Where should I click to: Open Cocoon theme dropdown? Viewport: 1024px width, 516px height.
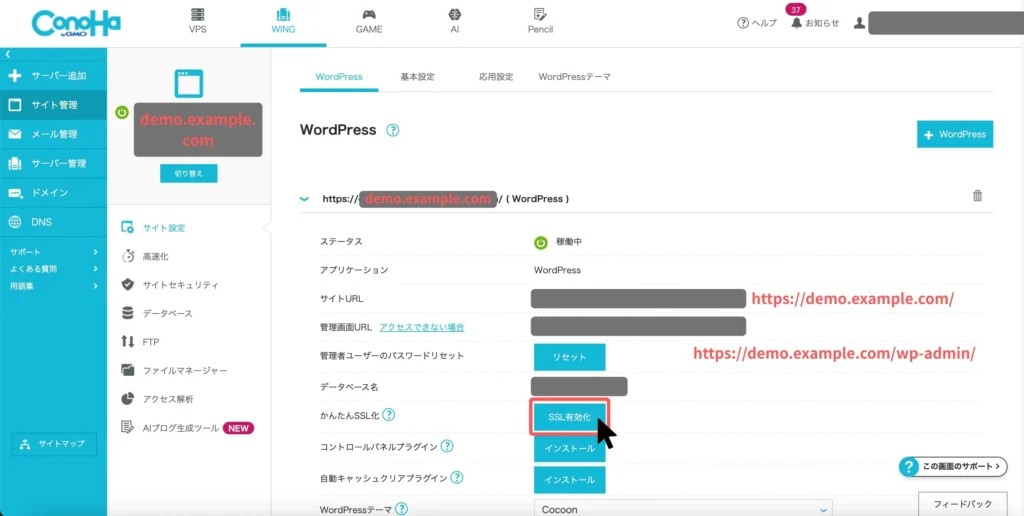[x=683, y=509]
